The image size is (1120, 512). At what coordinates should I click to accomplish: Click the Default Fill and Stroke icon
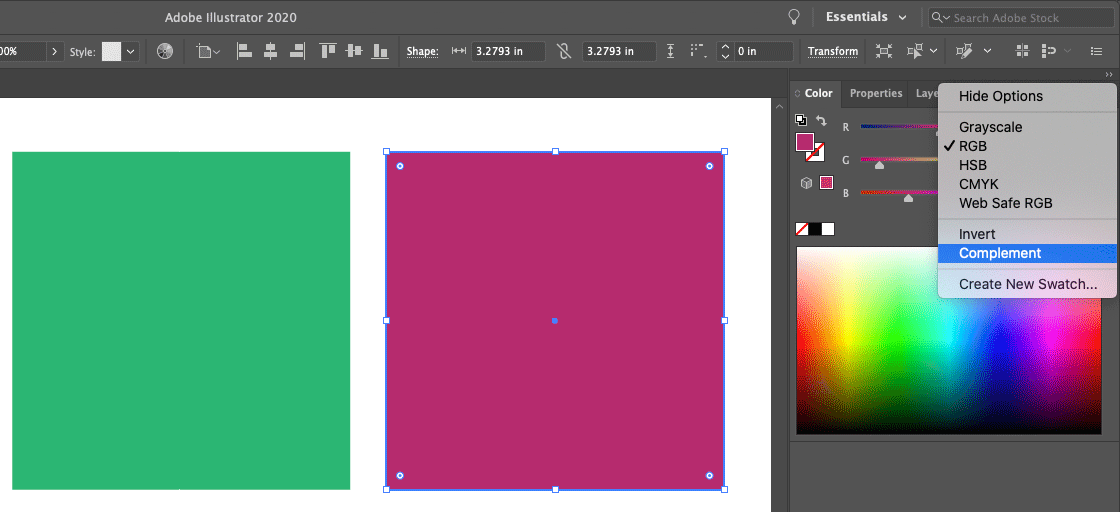801,120
